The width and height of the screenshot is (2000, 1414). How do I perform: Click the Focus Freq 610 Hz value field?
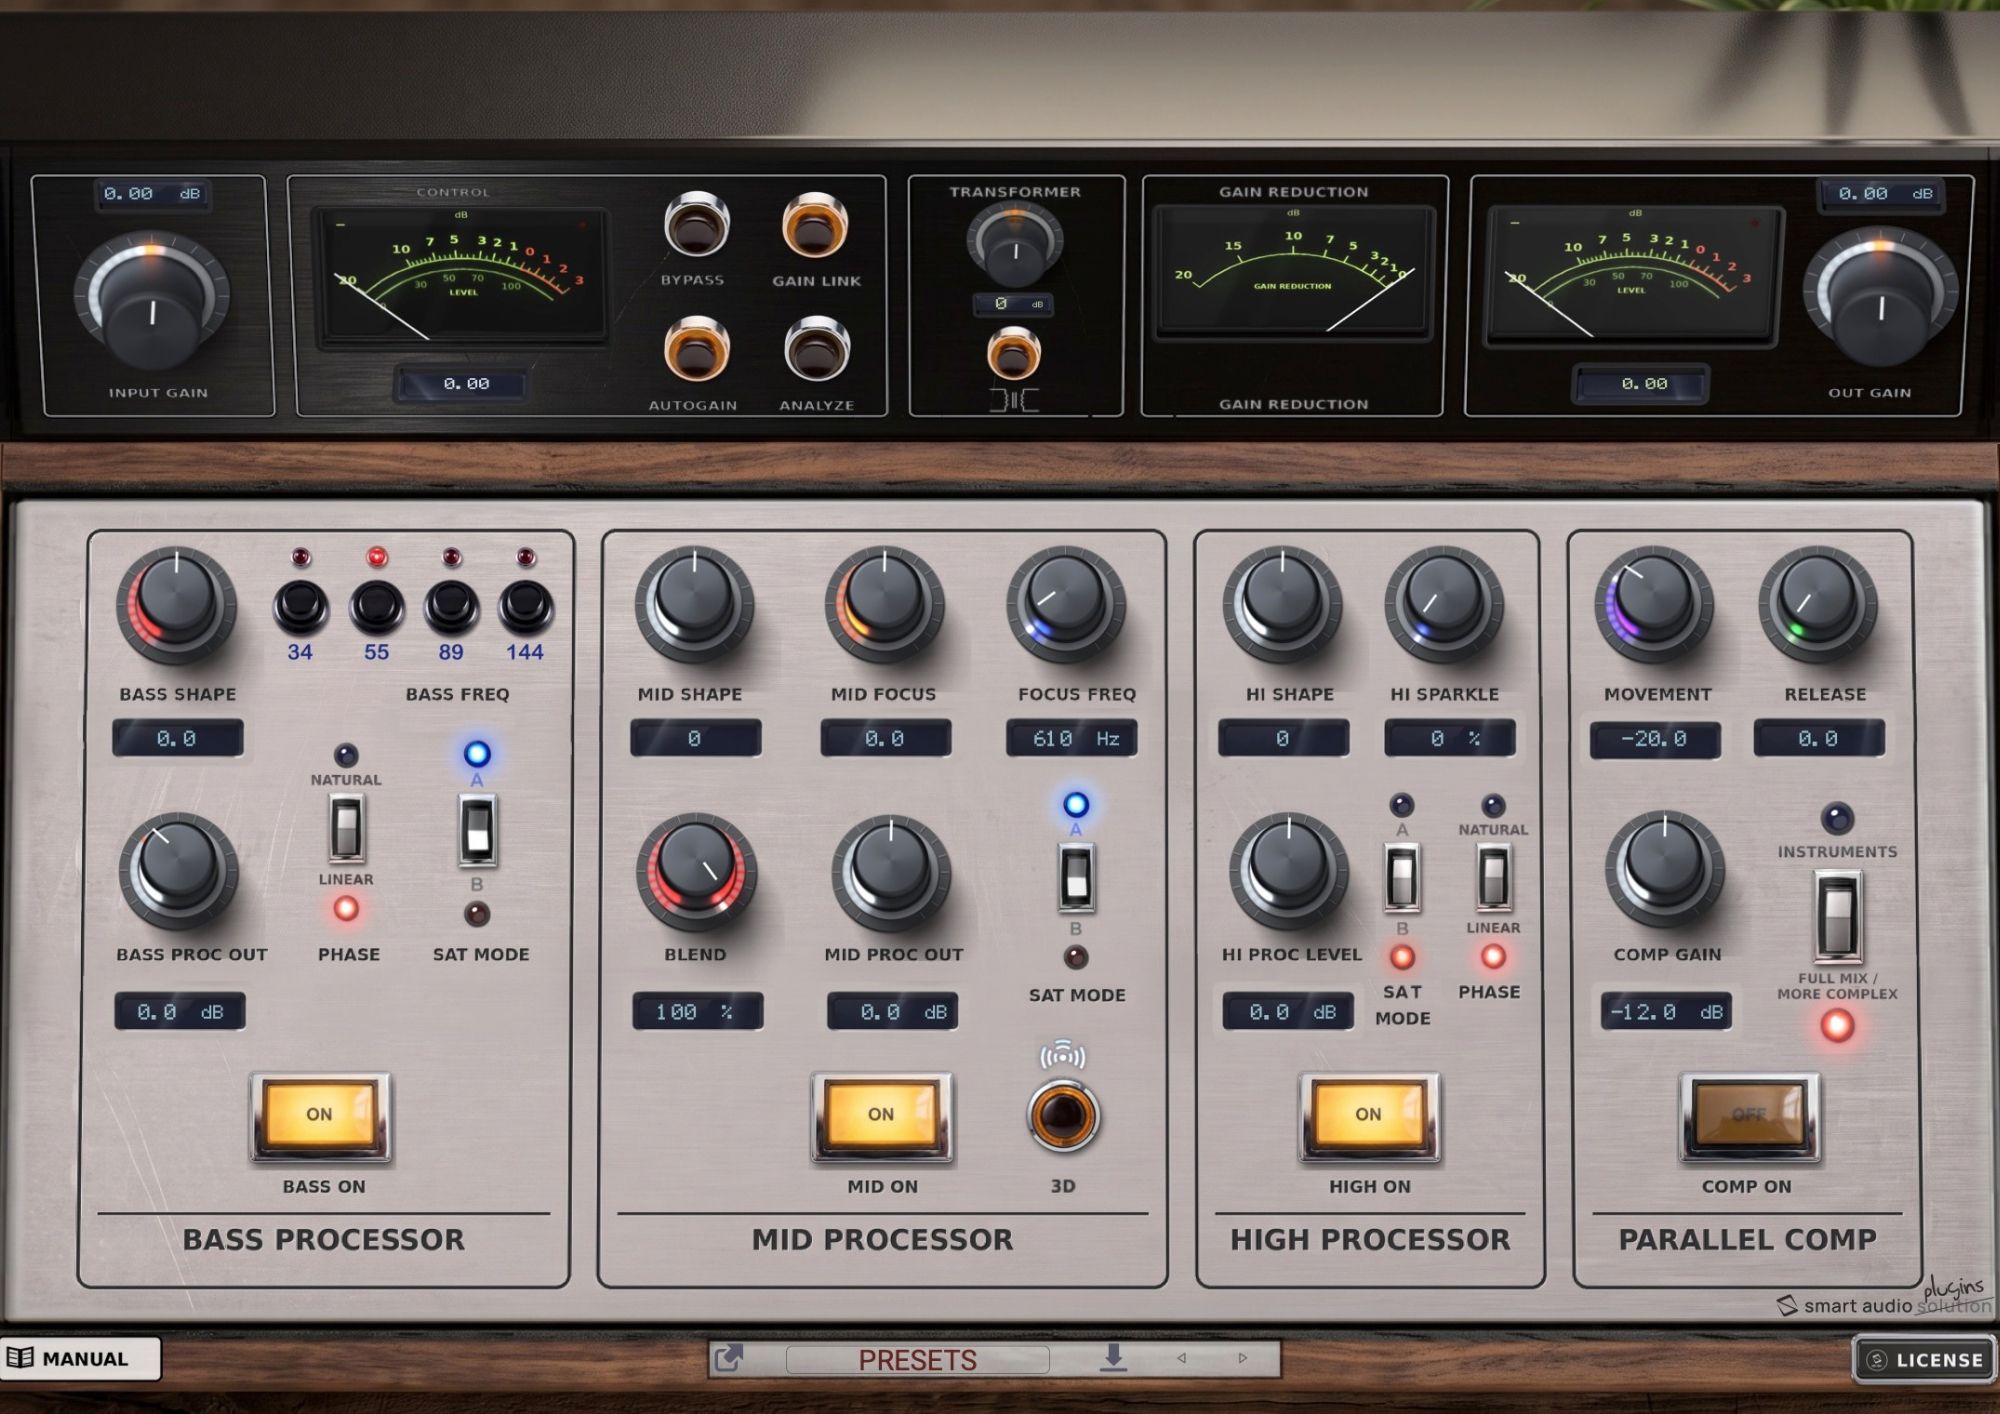pos(1071,739)
